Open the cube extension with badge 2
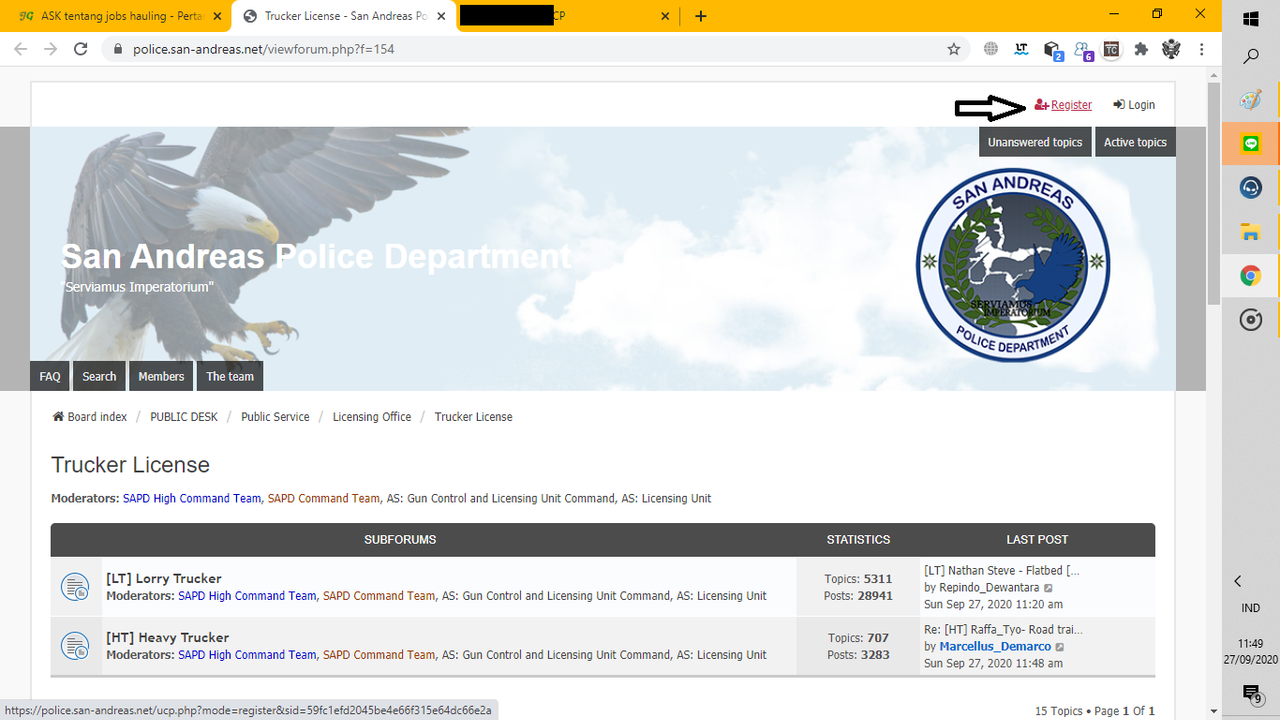 click(x=1052, y=50)
